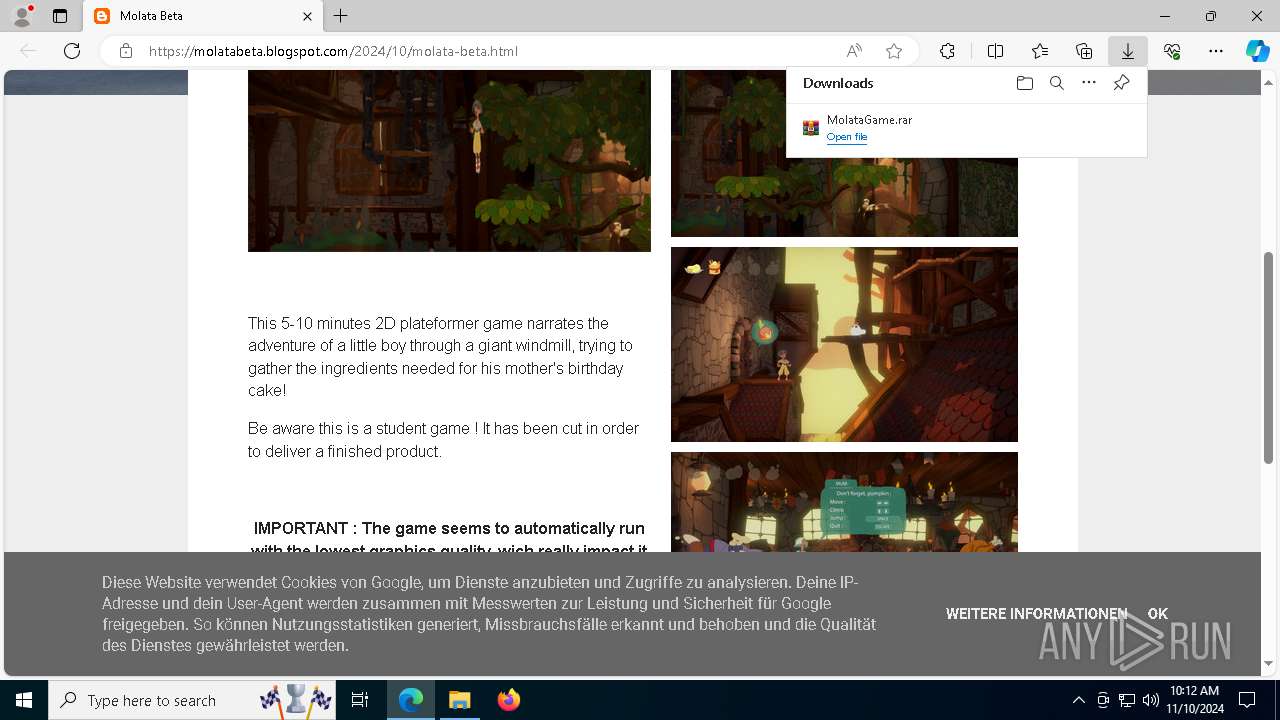Viewport: 1280px width, 720px height.
Task: Click the 'Be aware this is a student game' paragraph
Action: [443, 440]
